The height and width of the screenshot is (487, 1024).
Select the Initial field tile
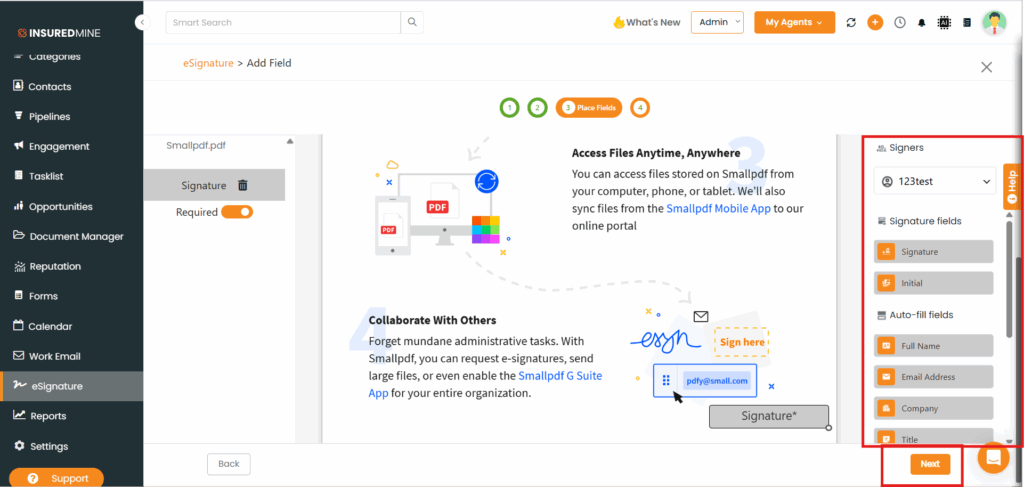tap(933, 283)
